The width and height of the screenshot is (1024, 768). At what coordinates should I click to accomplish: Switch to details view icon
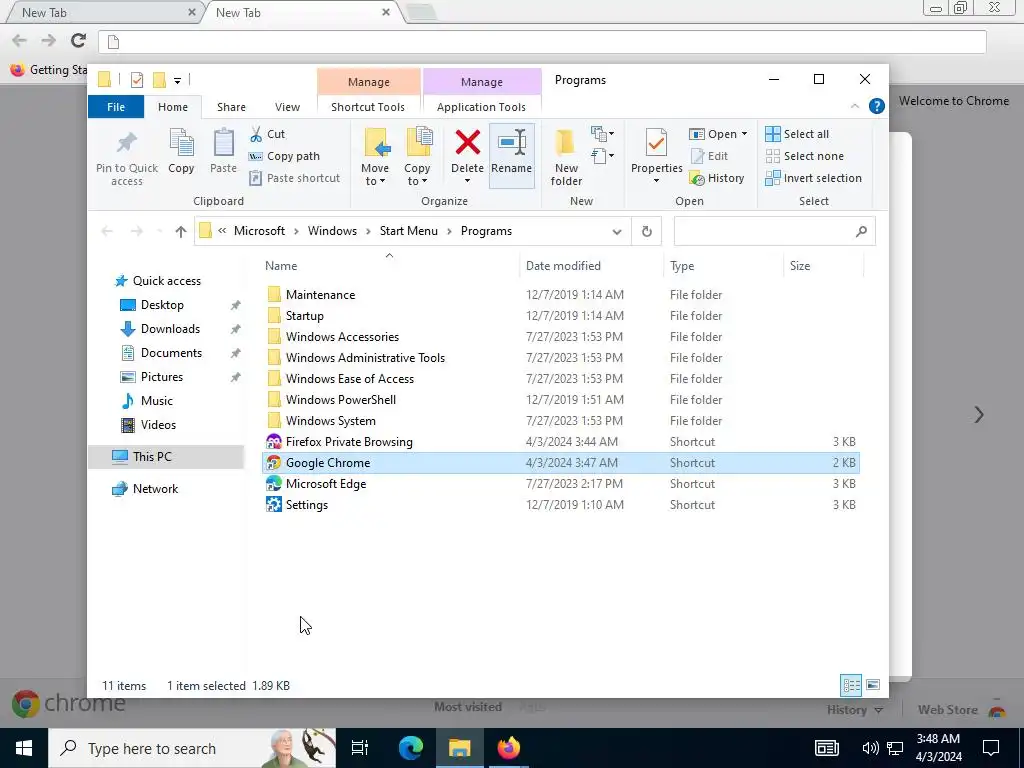click(x=851, y=685)
